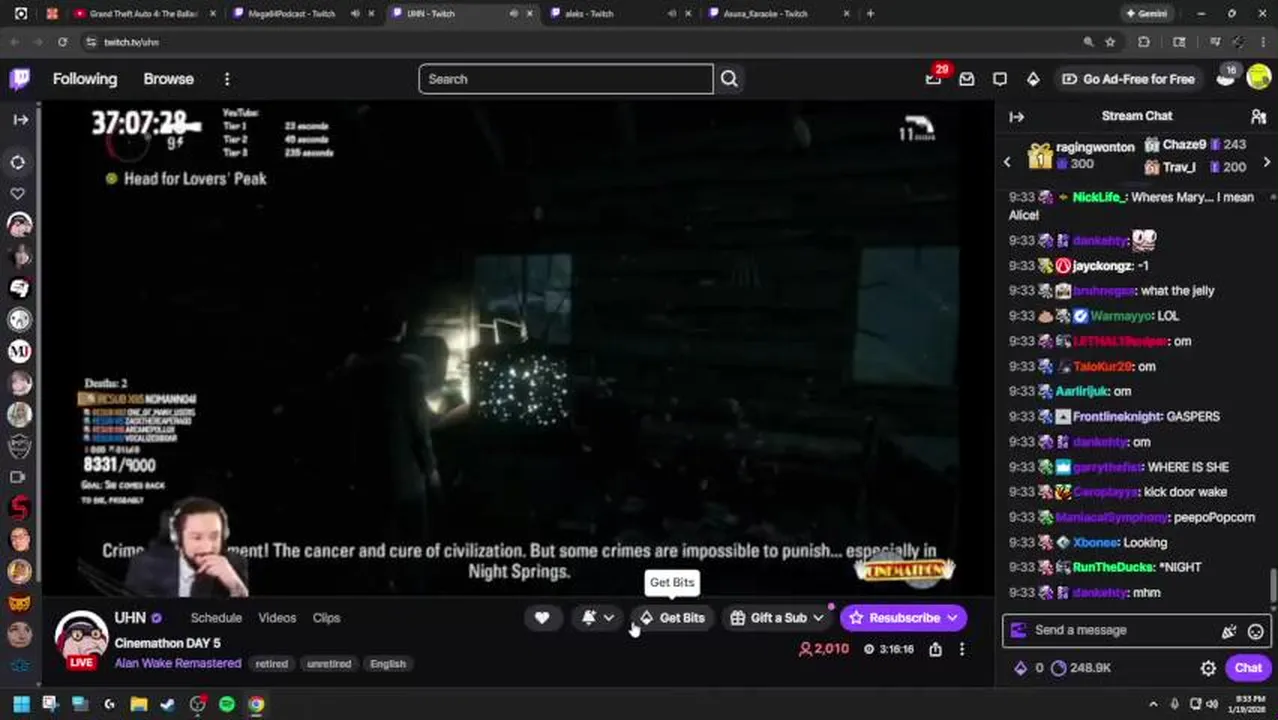Screen dimensions: 1278x720
Task: Open the Whispers chat icon
Action: pos(1000,79)
